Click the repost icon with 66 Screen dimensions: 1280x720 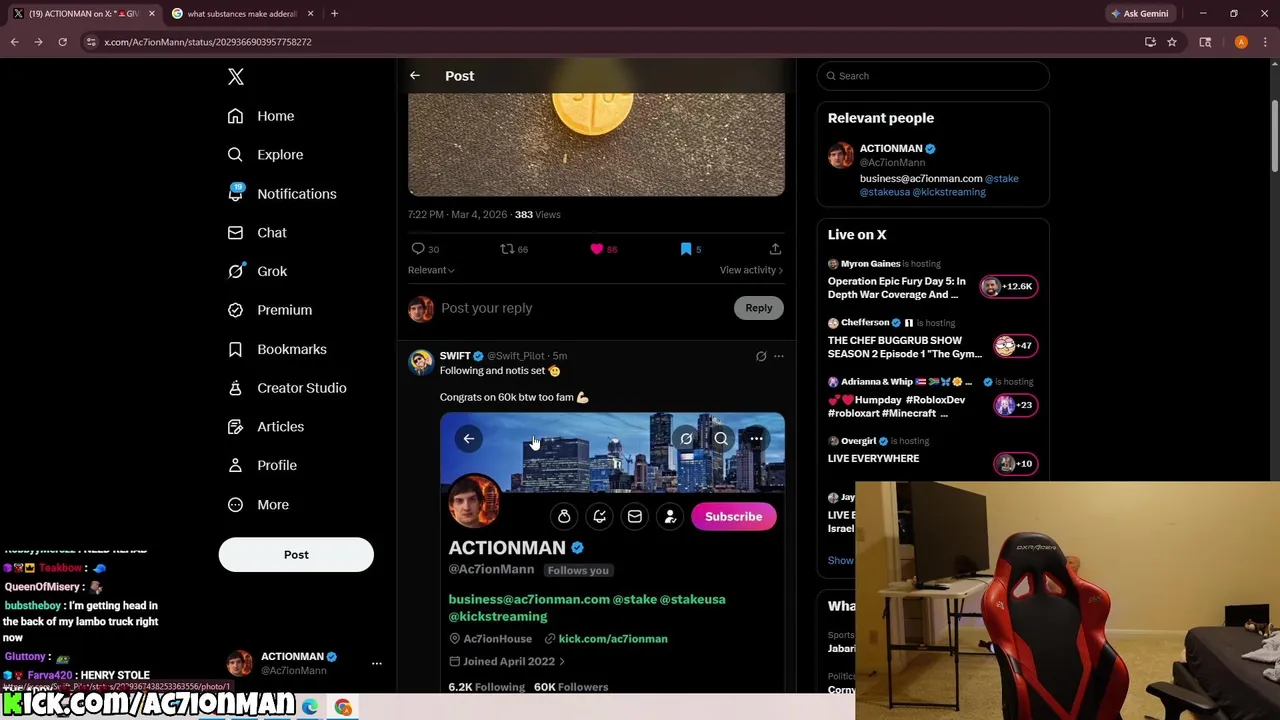514,249
